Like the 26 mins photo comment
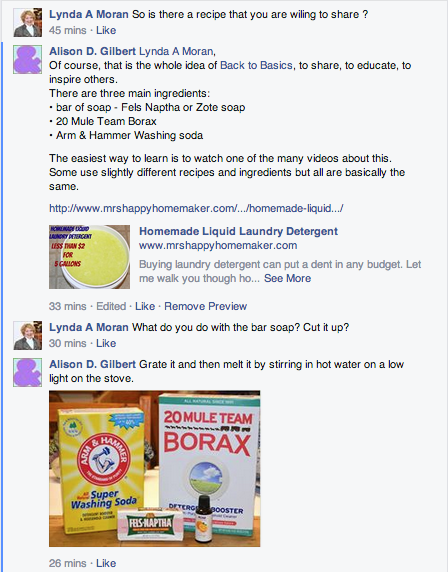Viewport: 448px width, 572px height. click(106, 563)
